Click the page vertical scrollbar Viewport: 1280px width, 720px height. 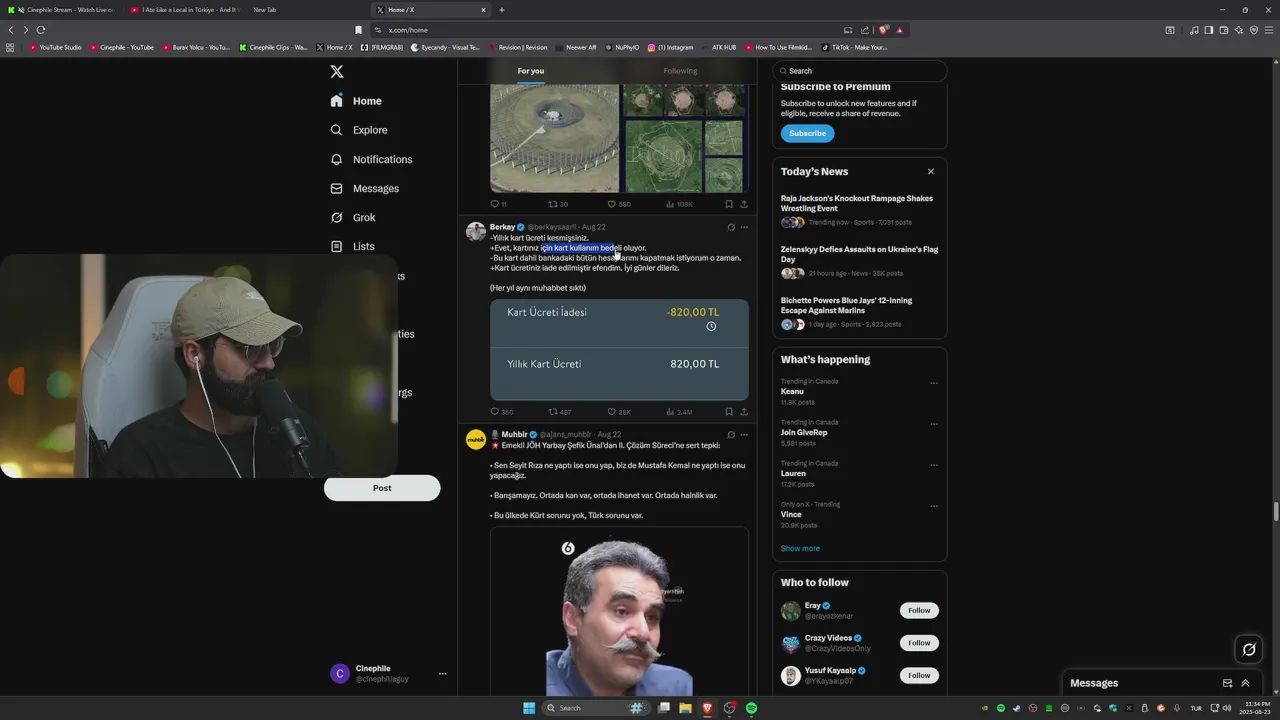1275,512
